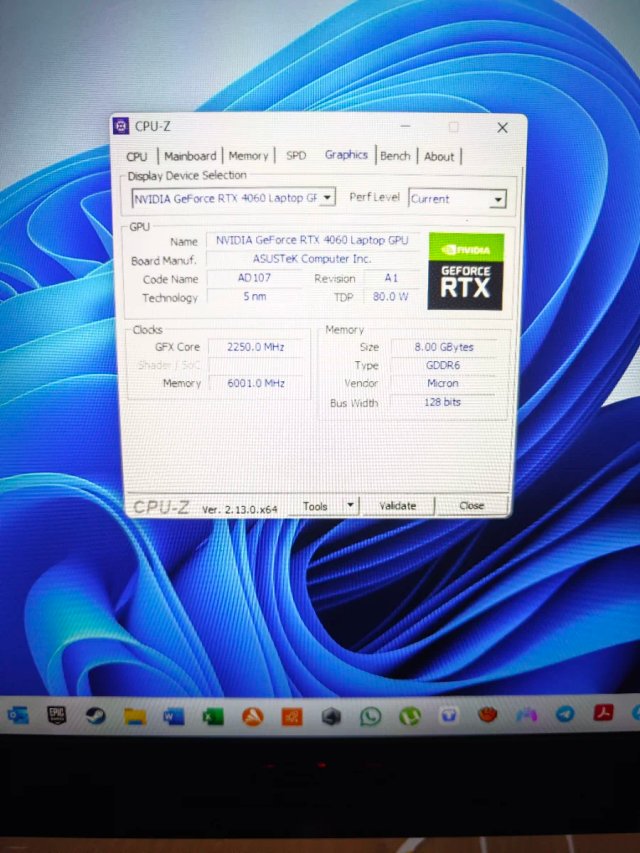Click the 128 bits bus width value
The width and height of the screenshot is (640, 853).
[443, 402]
